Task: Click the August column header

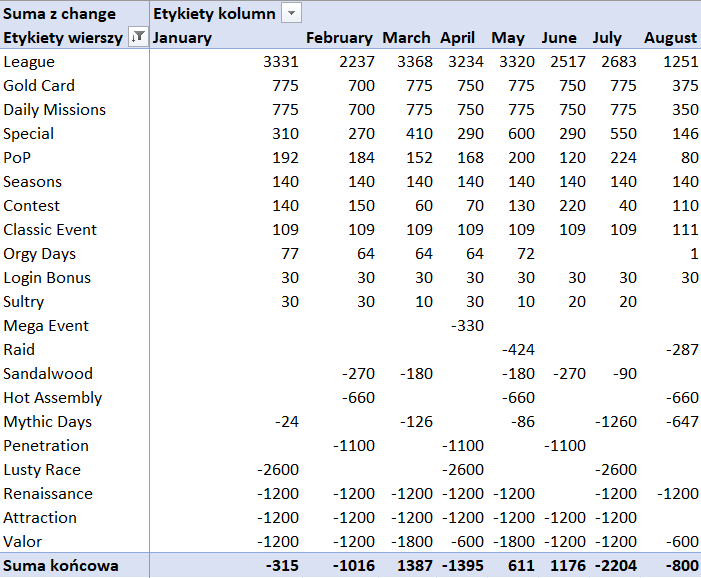Action: coord(670,38)
